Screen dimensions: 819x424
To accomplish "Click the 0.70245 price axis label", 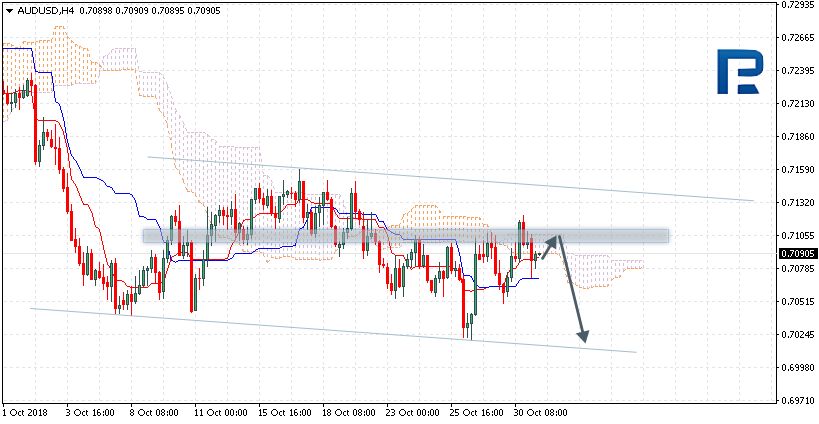I will [x=797, y=335].
